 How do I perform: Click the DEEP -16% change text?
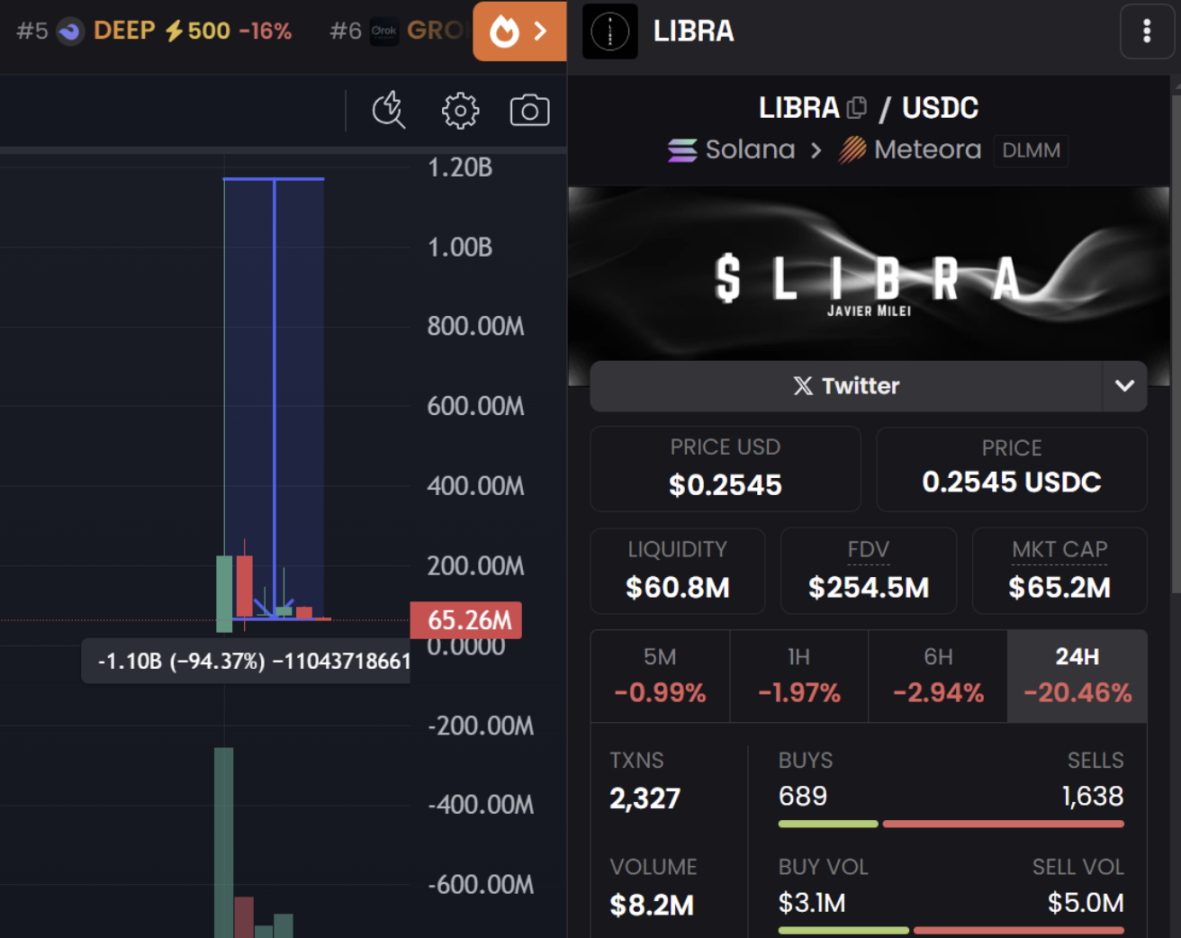[x=265, y=31]
